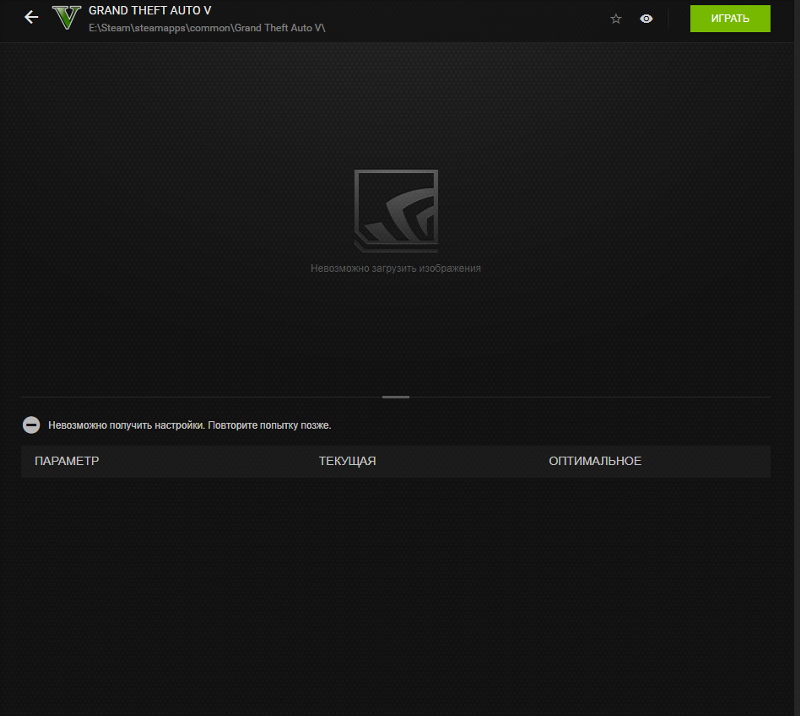Select the GRAND THEFT AUTO V title
Screen dimensions: 800x716
(149, 10)
